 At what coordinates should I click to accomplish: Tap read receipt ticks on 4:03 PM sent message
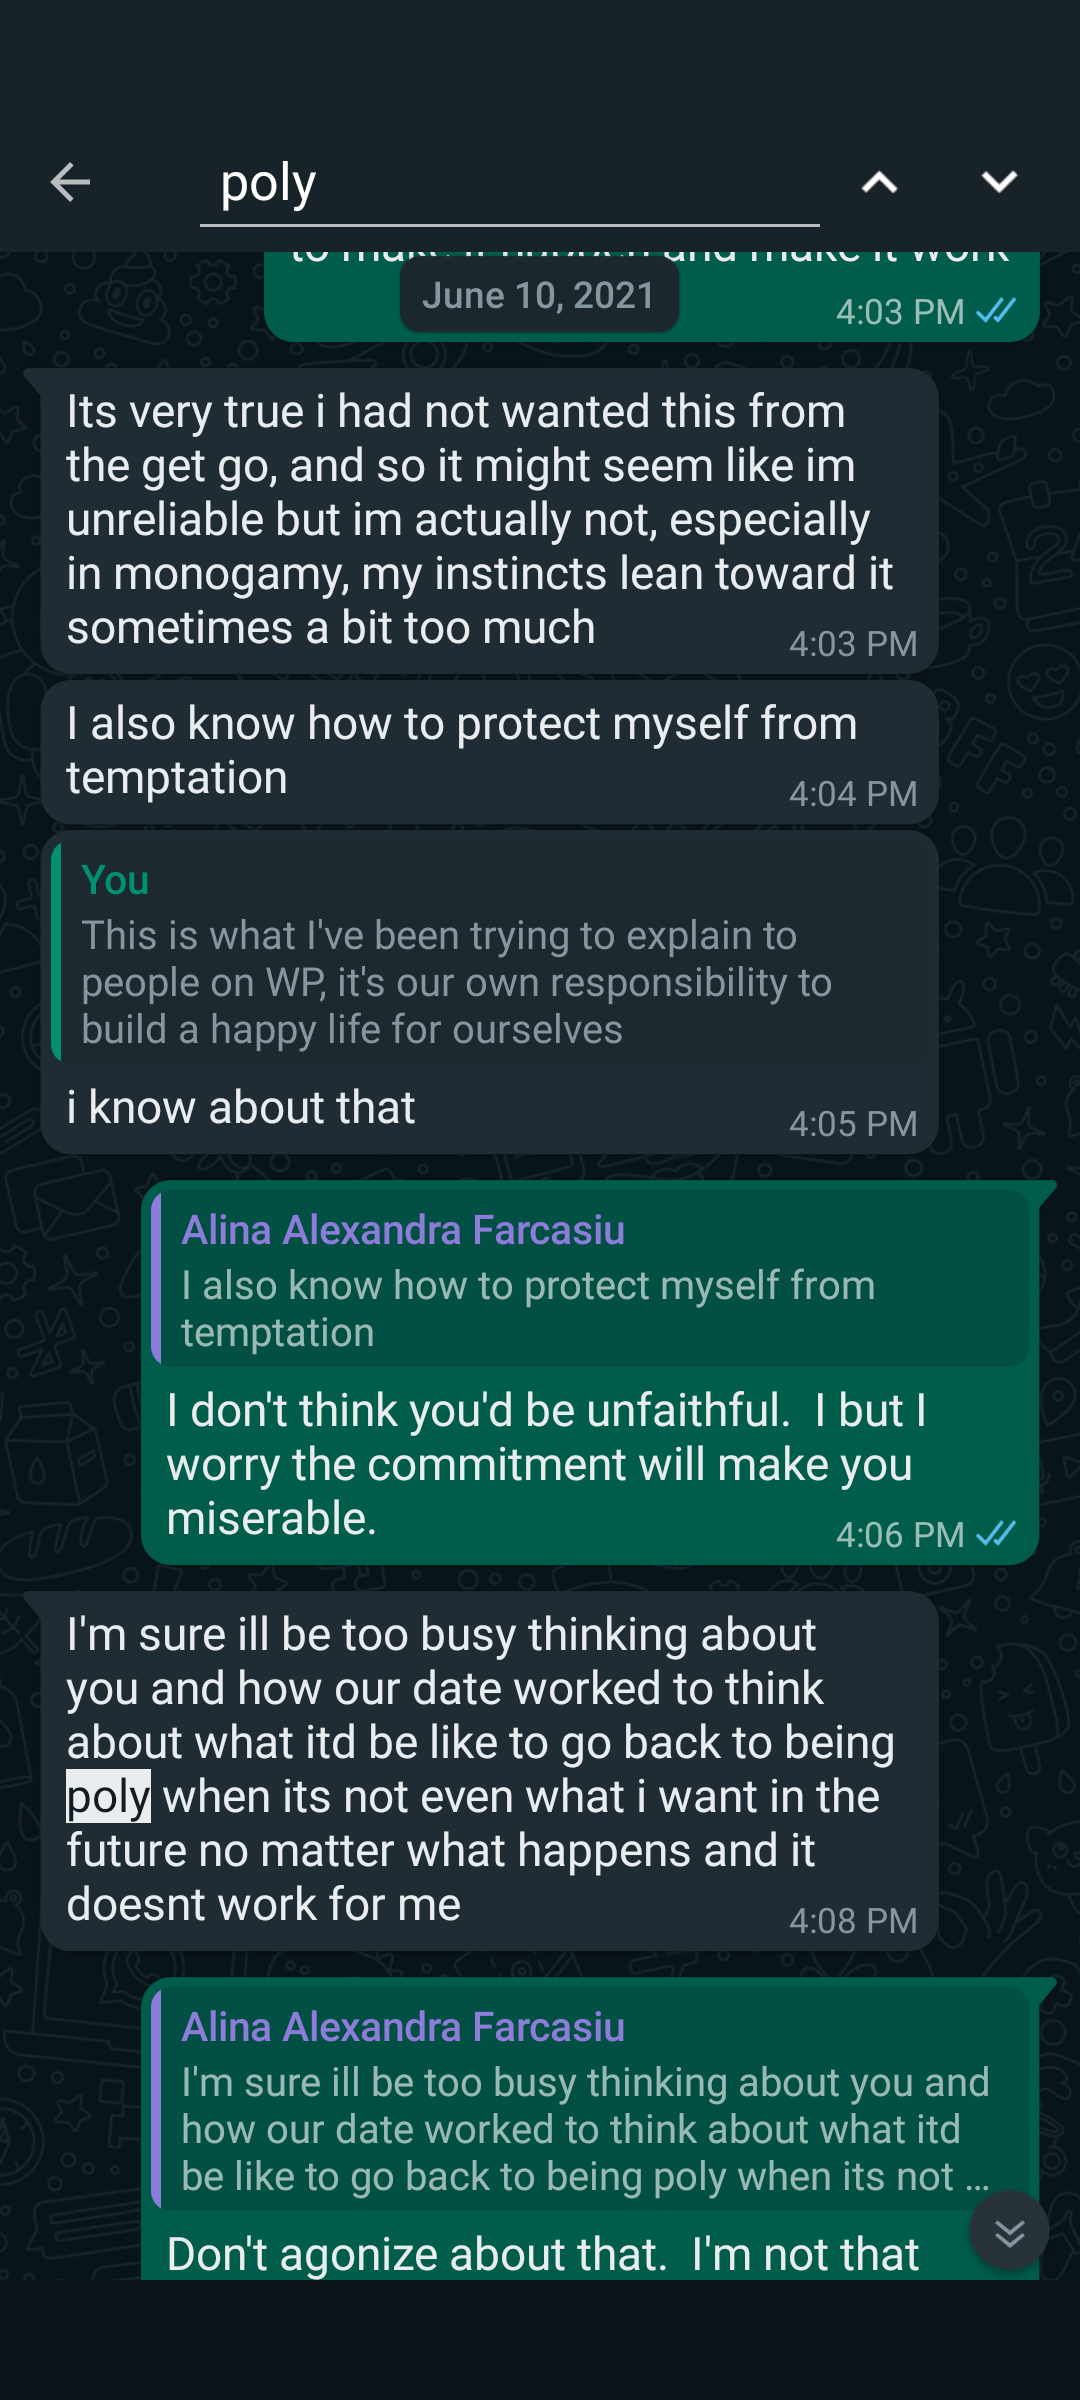click(996, 311)
